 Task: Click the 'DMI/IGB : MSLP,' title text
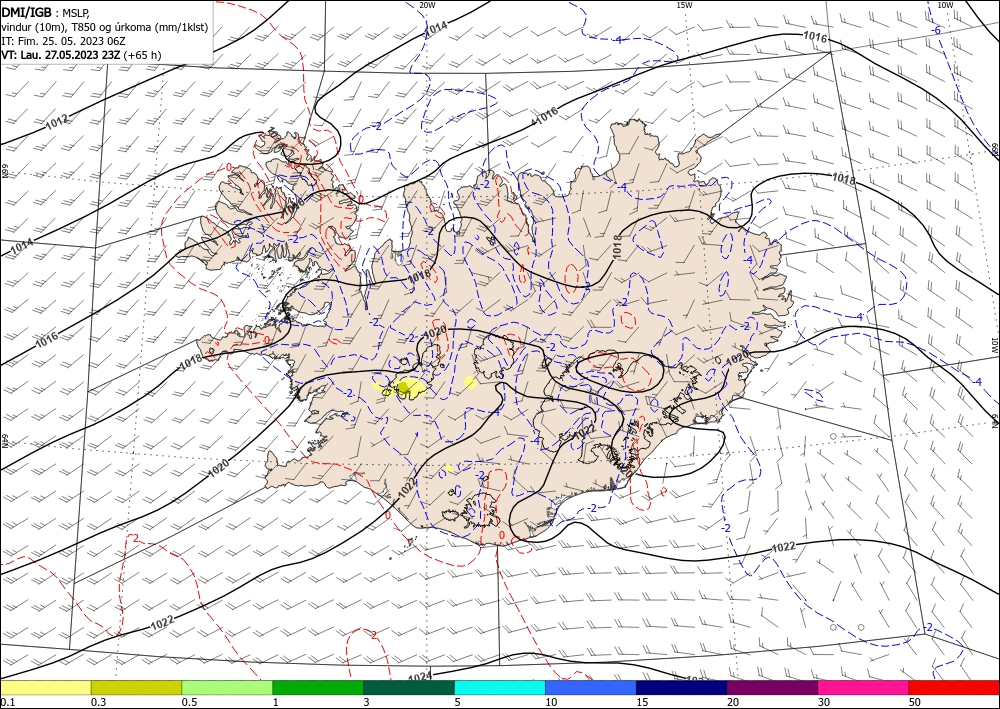click(x=46, y=12)
